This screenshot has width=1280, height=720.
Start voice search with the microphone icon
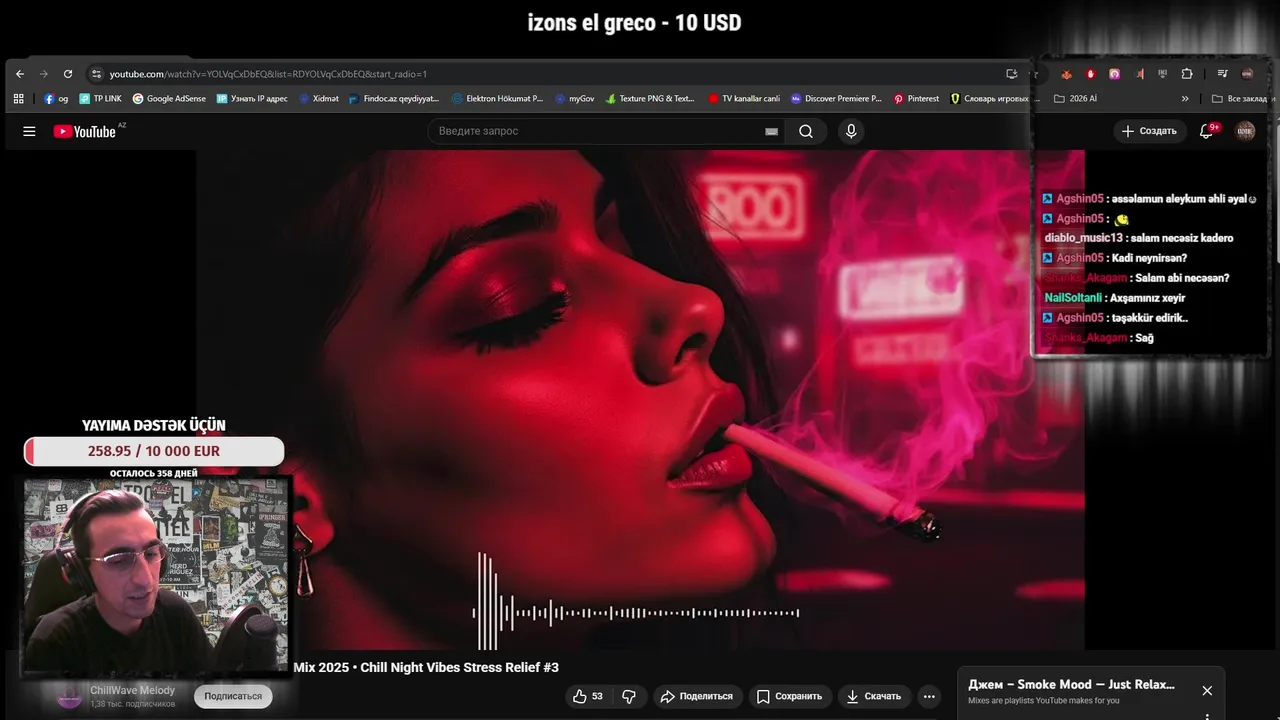click(851, 131)
